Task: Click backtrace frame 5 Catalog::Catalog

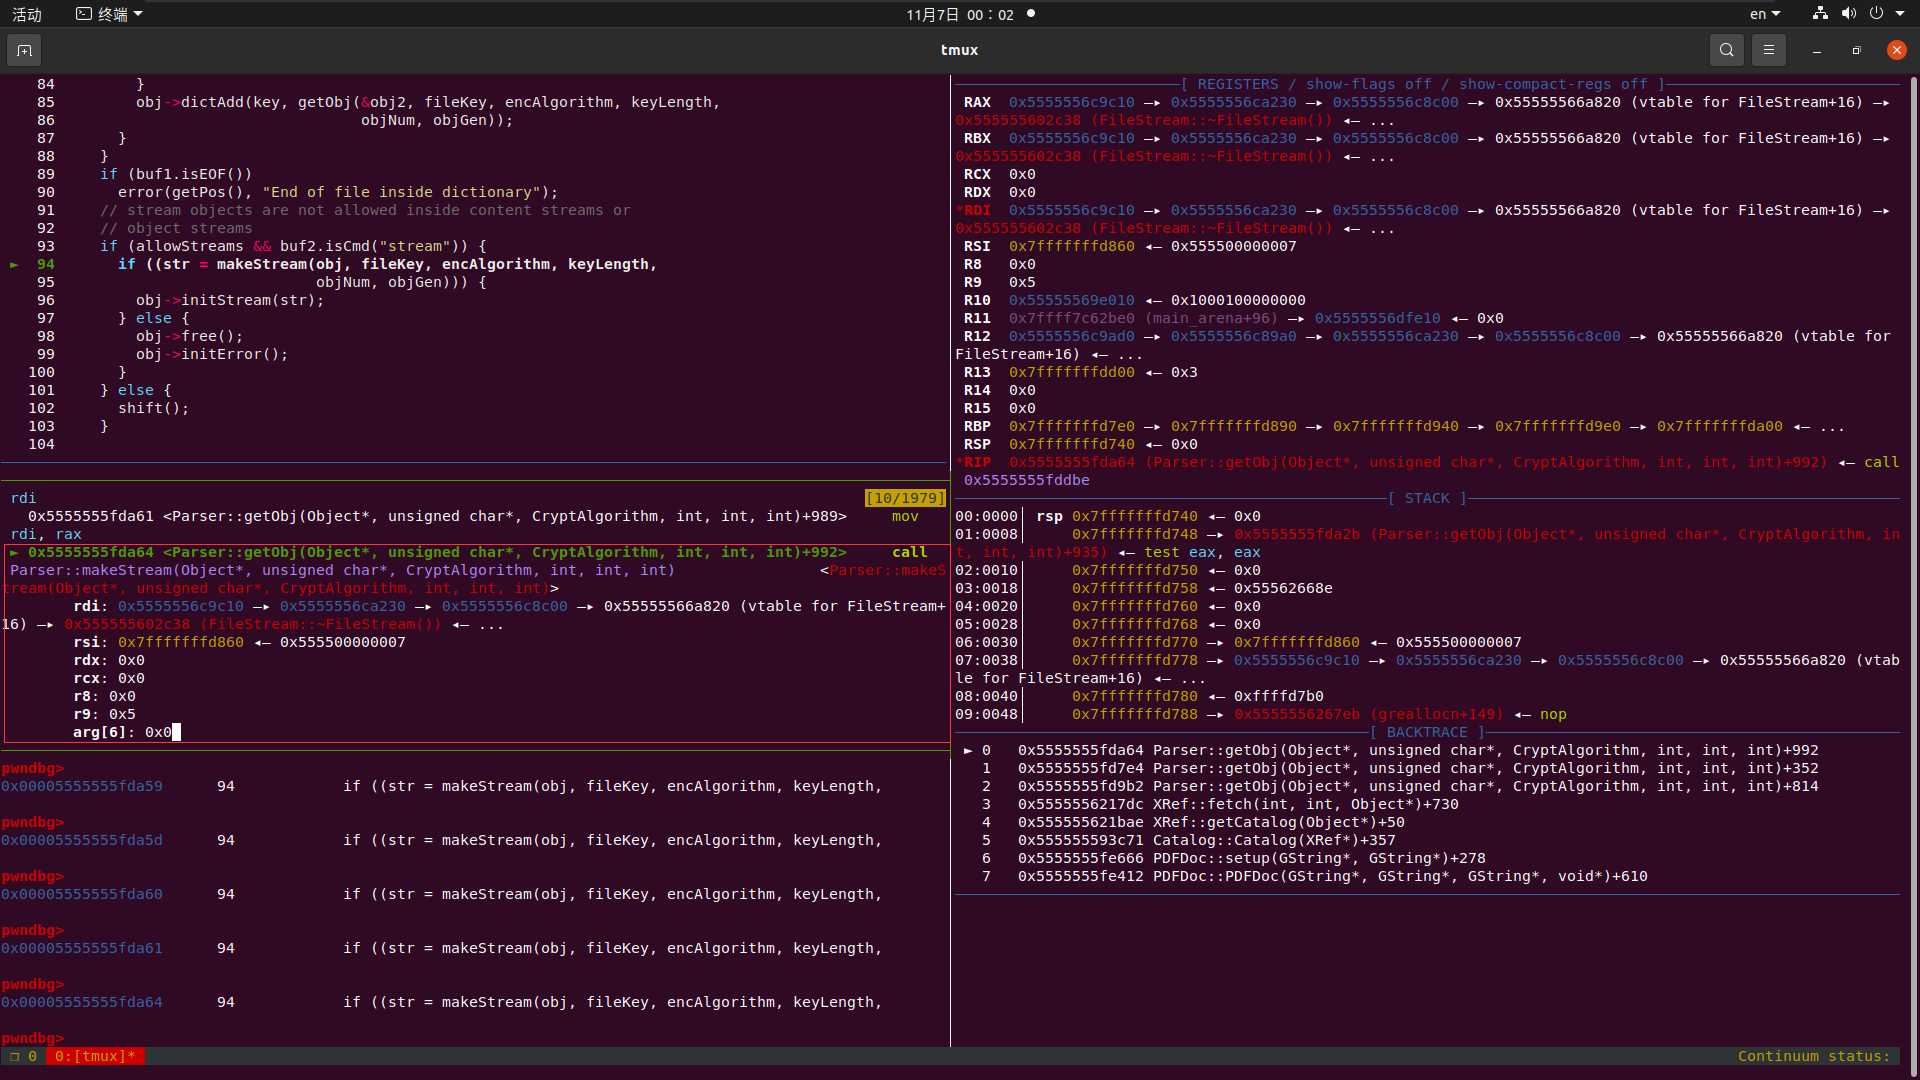Action: (1188, 840)
